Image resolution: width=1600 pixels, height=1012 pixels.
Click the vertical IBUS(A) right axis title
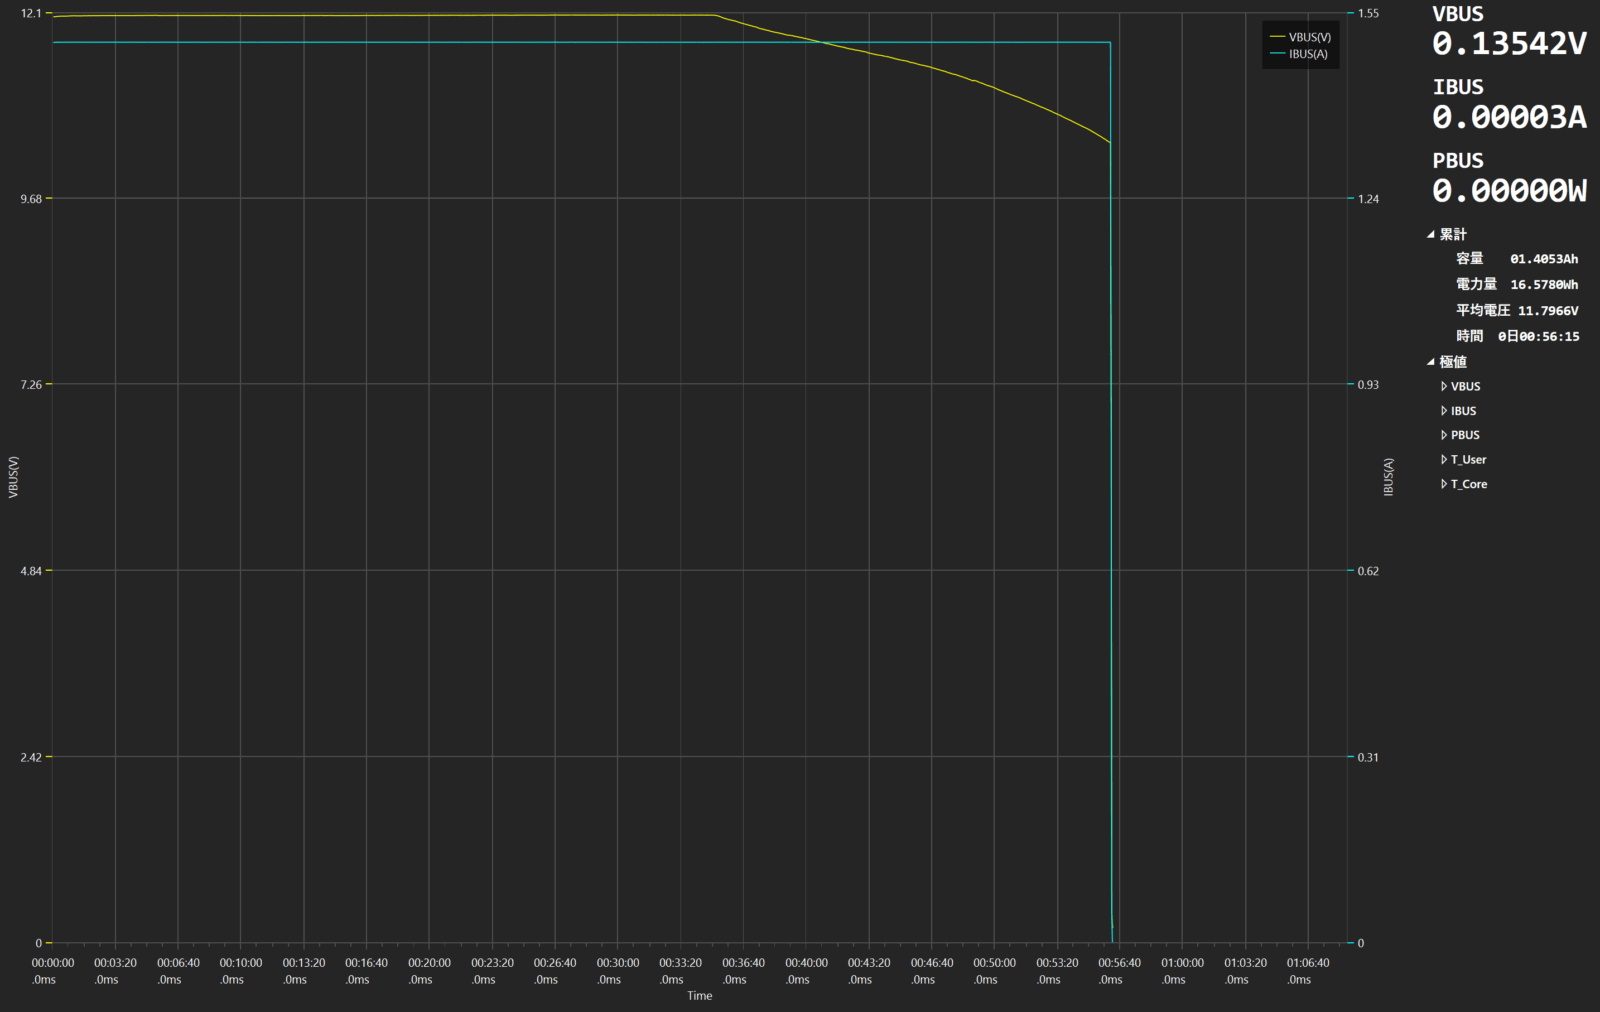[1388, 477]
